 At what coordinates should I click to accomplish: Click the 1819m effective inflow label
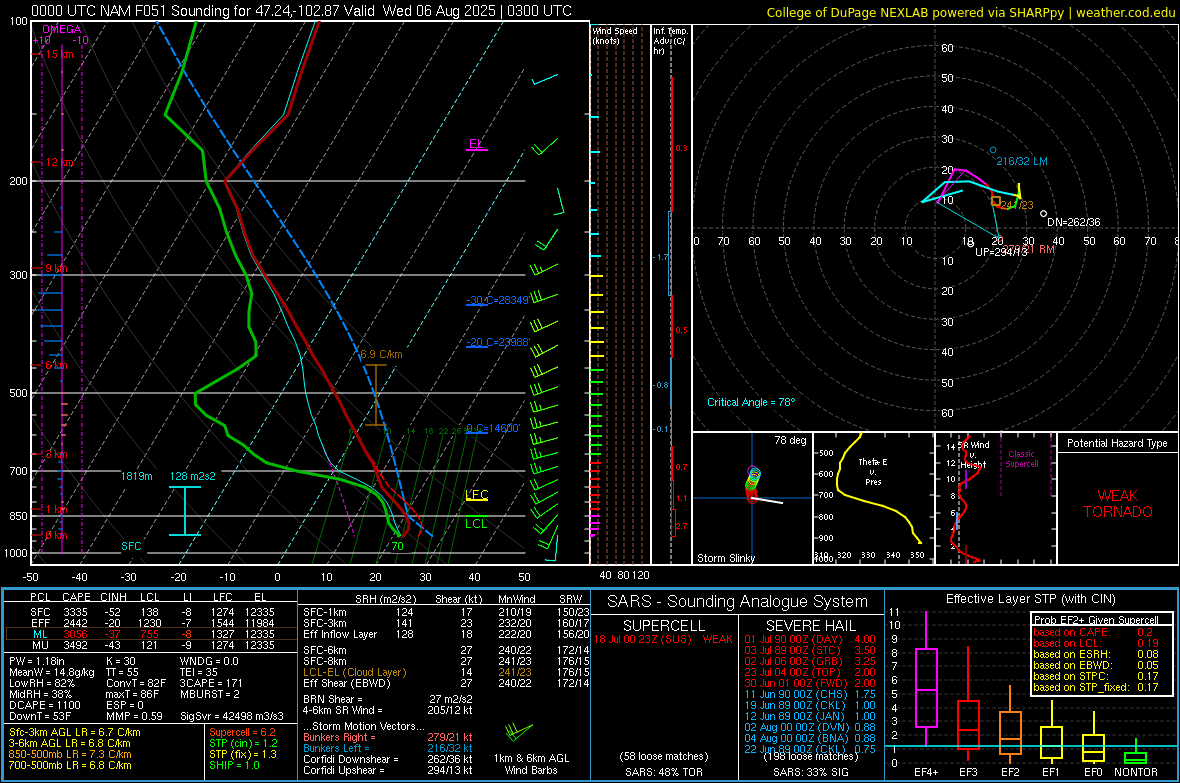pos(136,477)
